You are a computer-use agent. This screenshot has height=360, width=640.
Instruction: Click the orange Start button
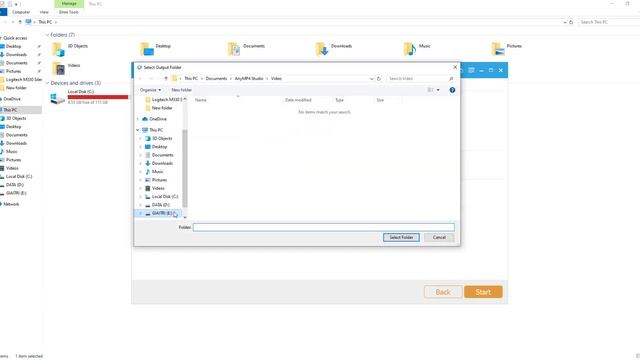coord(483,292)
